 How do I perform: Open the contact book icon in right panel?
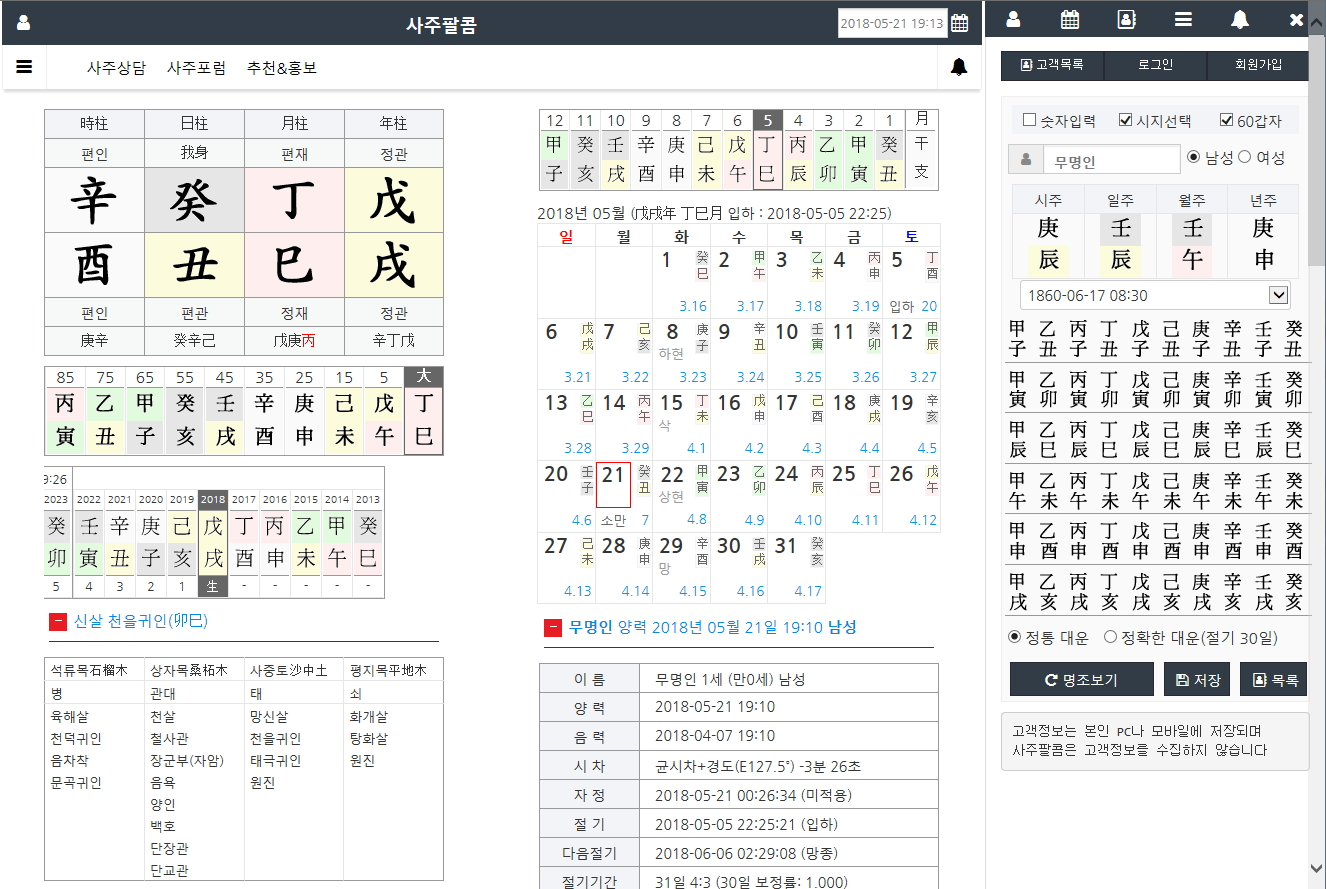(1126, 19)
